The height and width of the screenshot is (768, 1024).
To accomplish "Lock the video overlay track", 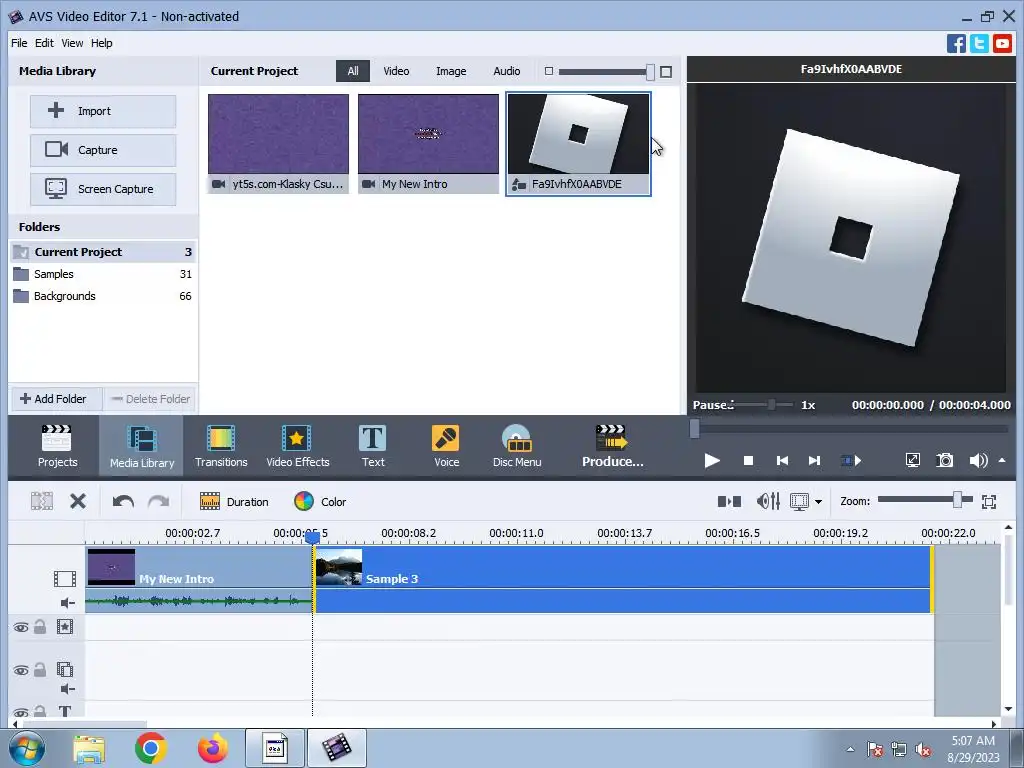I will click(x=40, y=670).
